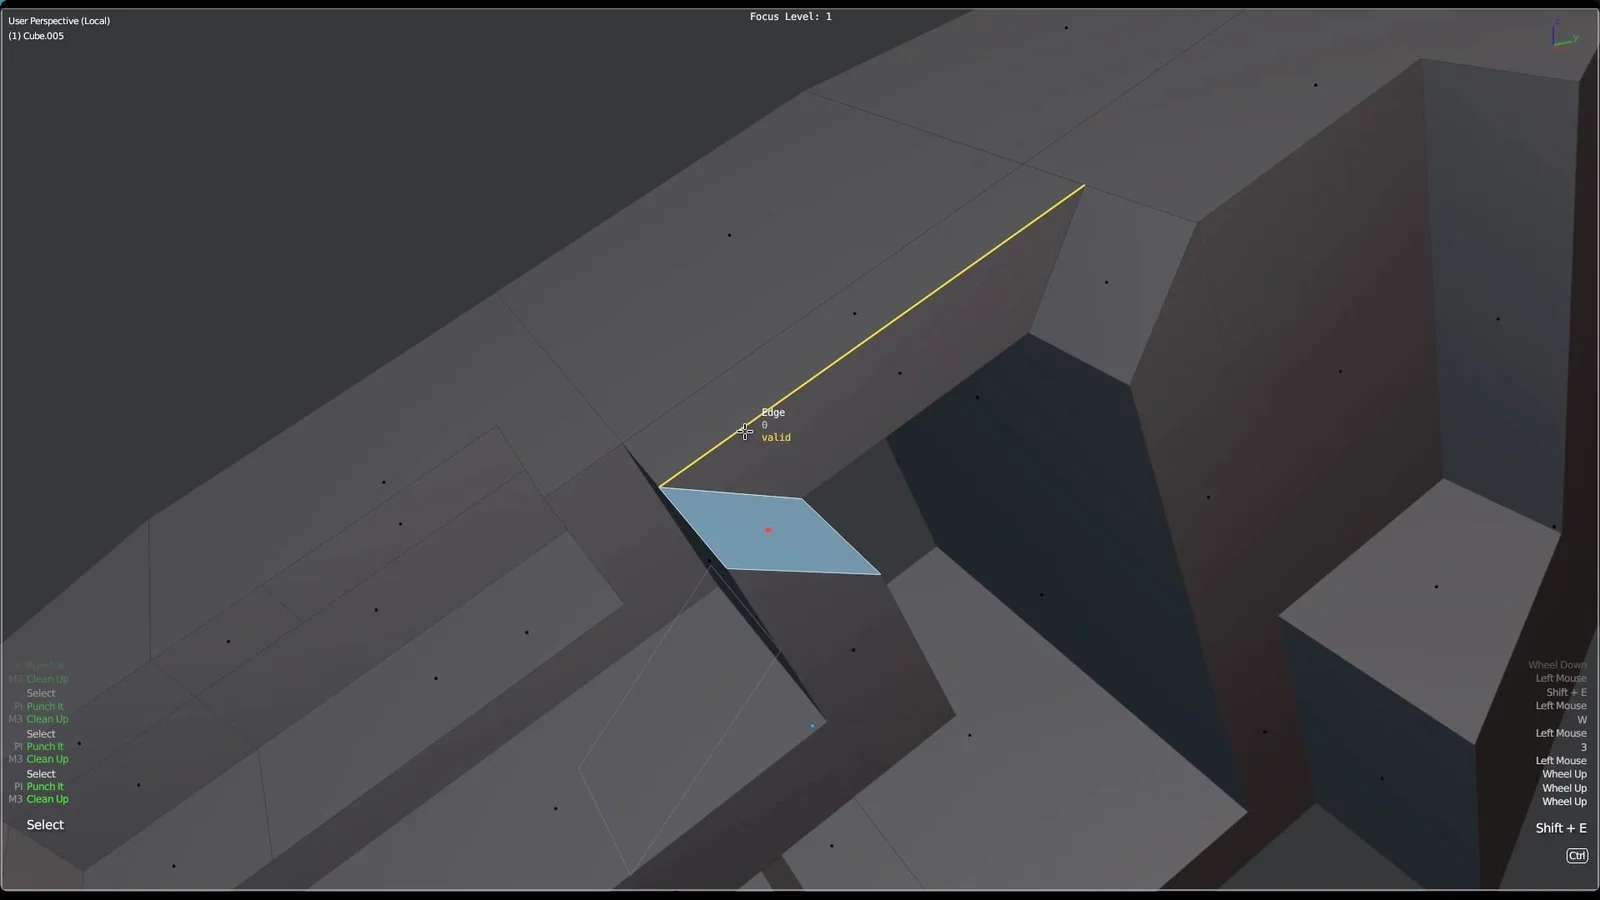This screenshot has width=1600, height=900.
Task: Click the Wheel Down entry in key overlay
Action: [1556, 664]
